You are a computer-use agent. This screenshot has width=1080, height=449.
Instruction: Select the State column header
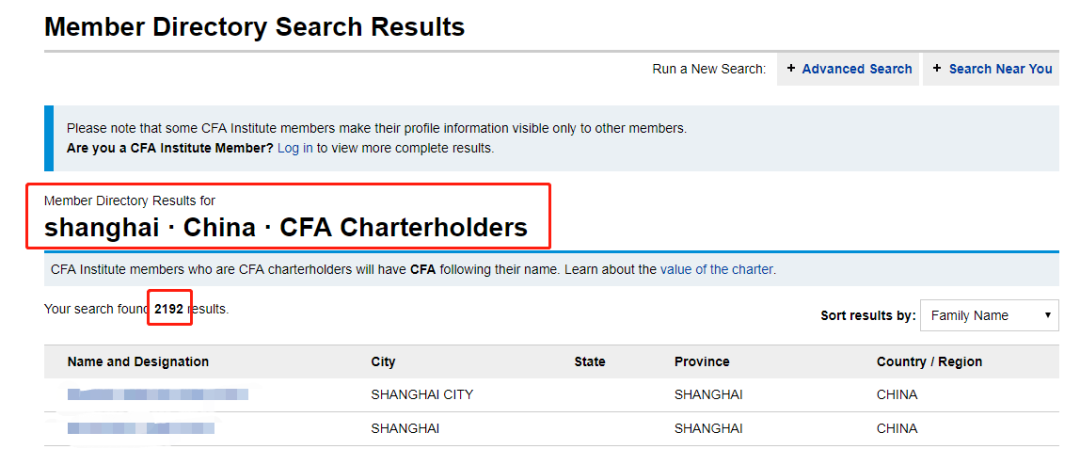click(x=589, y=362)
